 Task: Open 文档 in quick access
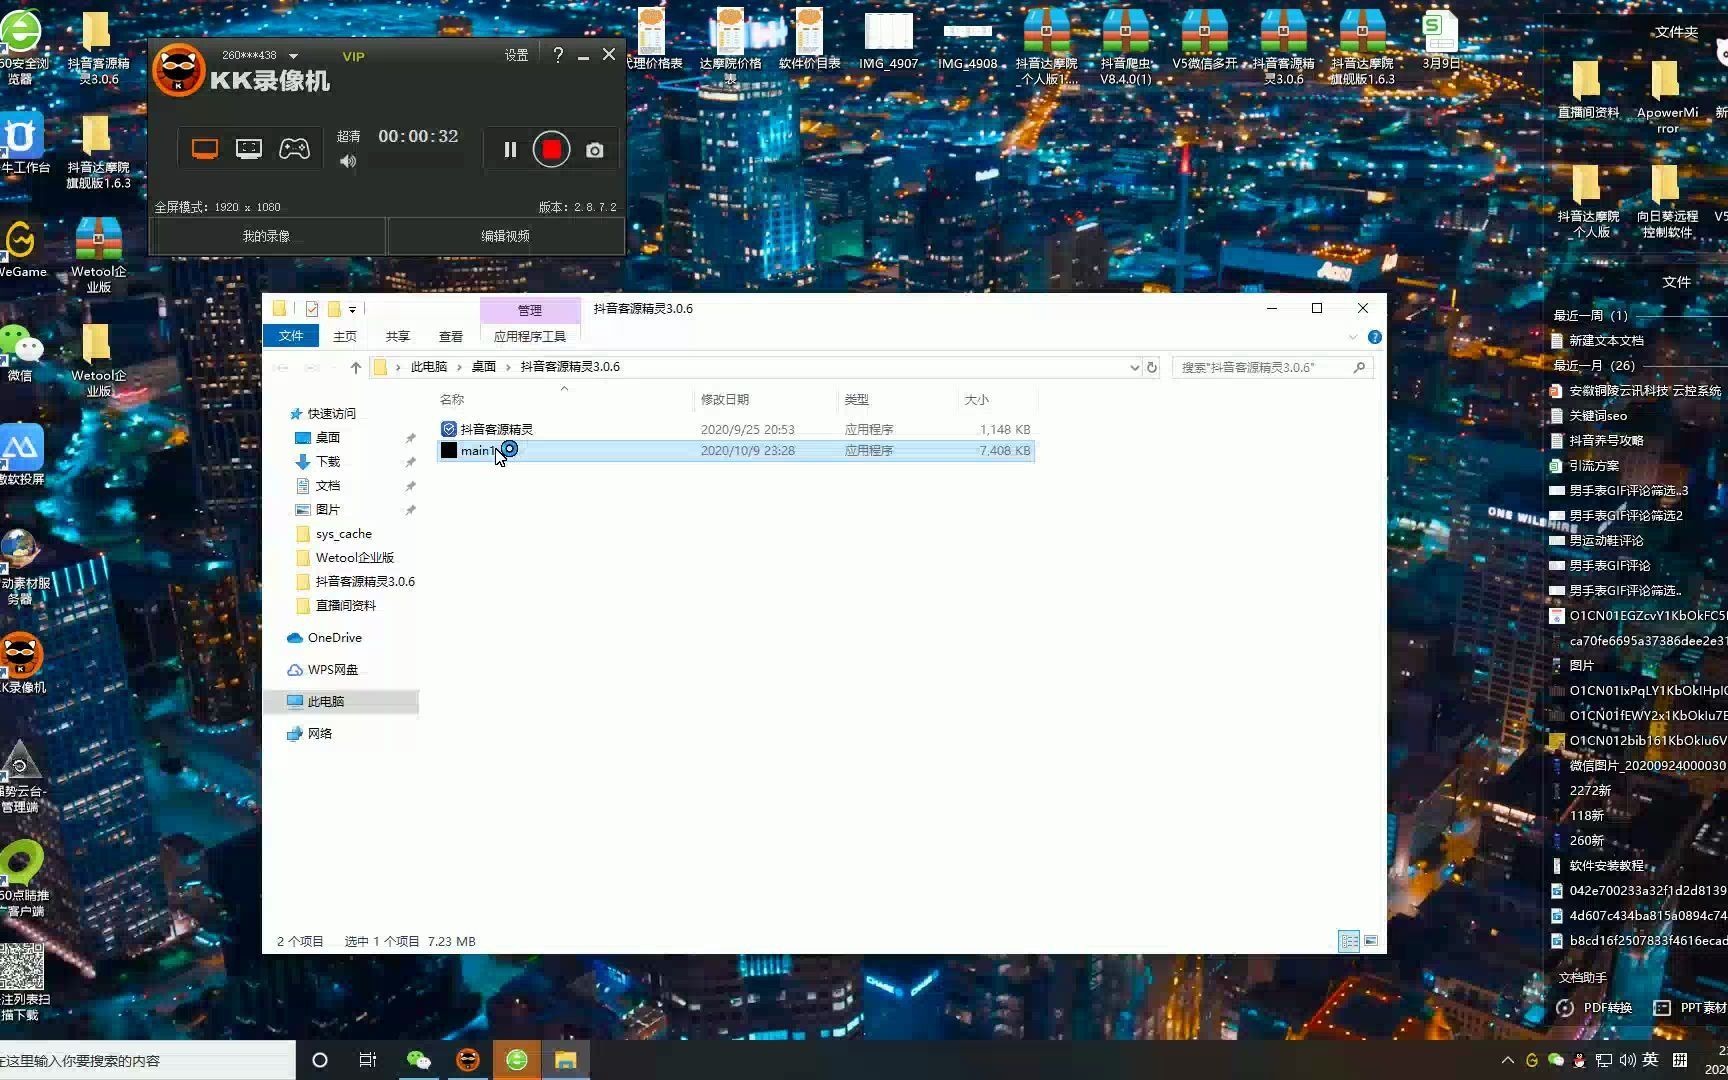pyautogui.click(x=328, y=485)
